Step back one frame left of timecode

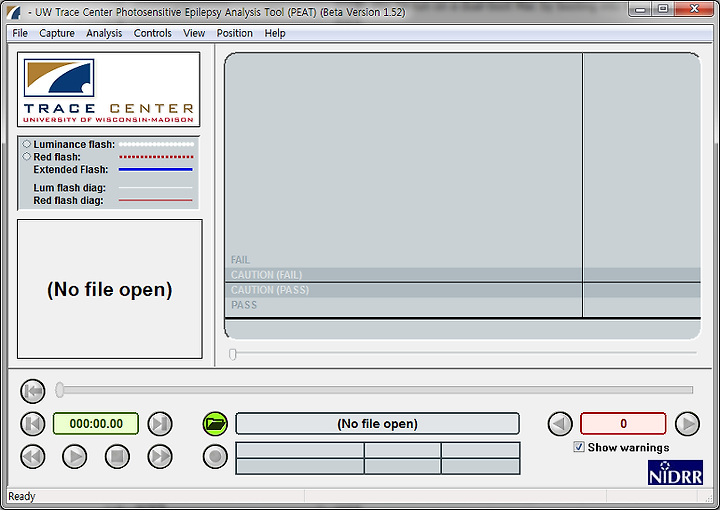[33, 423]
